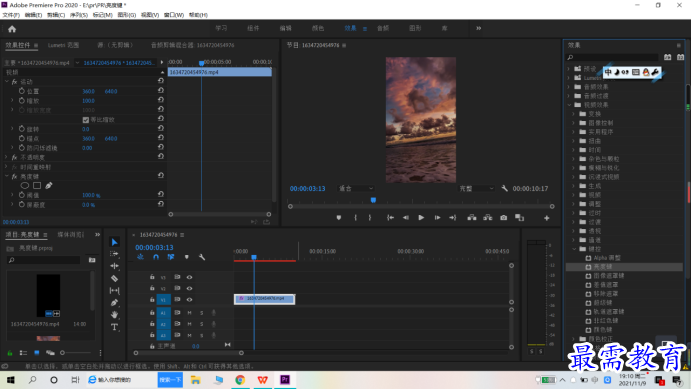Switch to the Lumetri 范围 tab
The image size is (692, 389).
coord(64,45)
